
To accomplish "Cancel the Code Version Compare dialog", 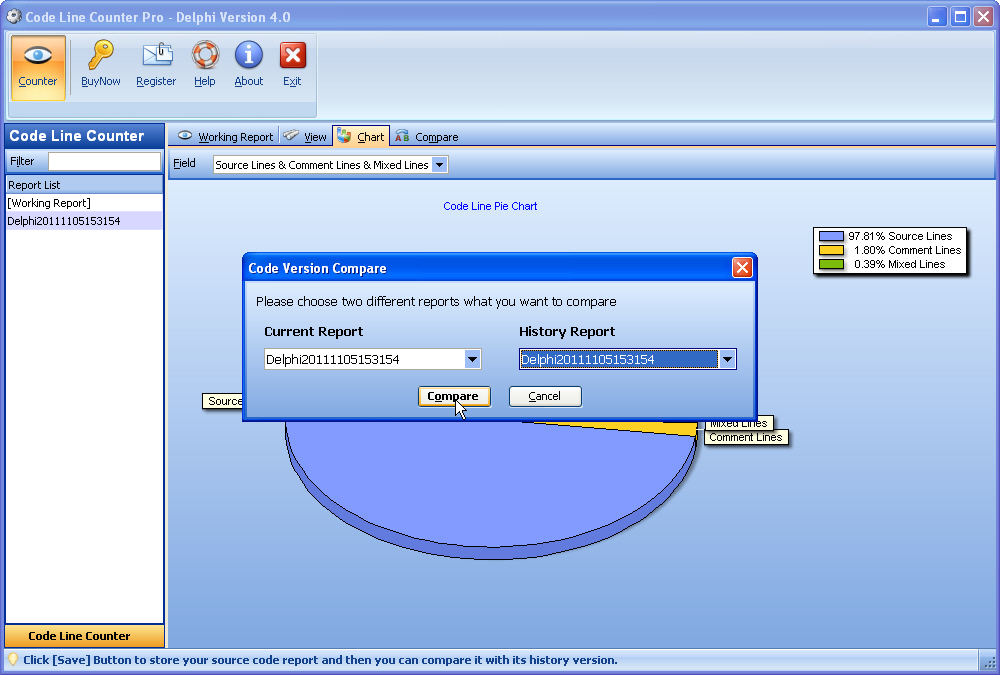I will pos(544,396).
